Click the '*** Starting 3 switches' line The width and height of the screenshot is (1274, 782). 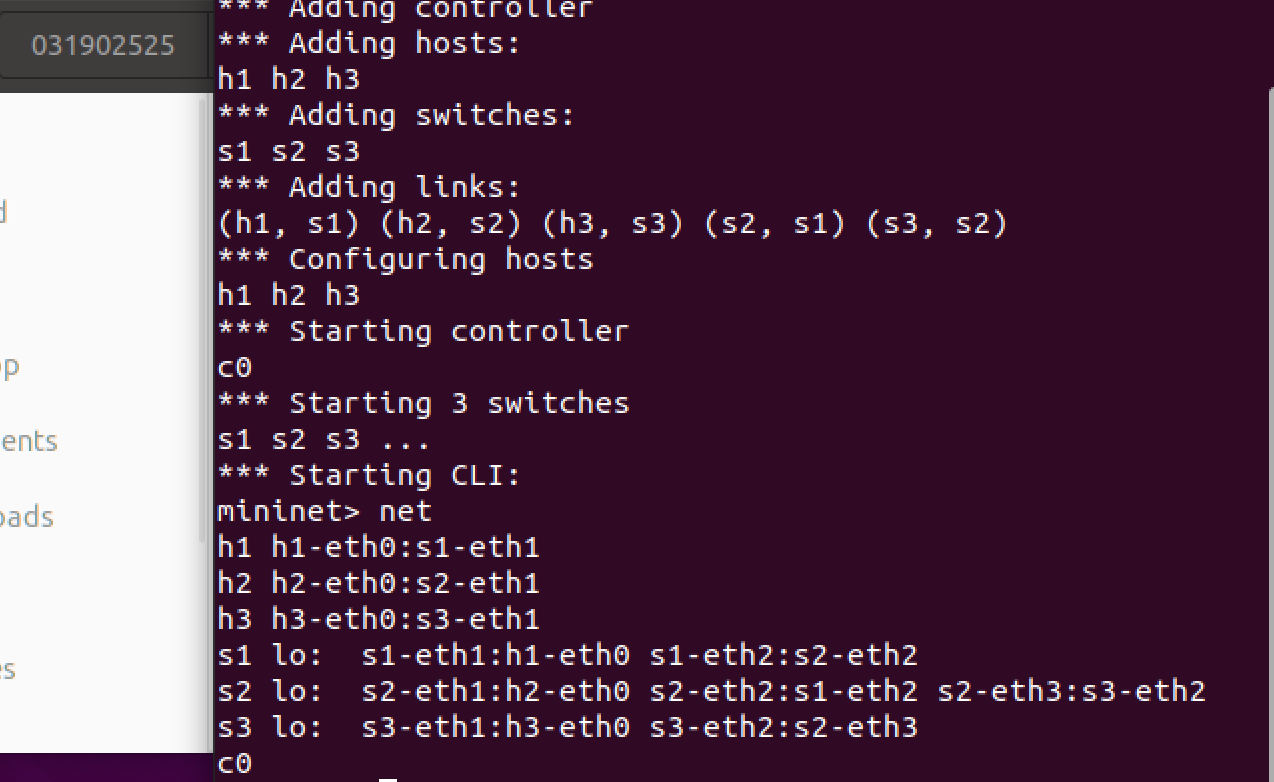pyautogui.click(x=423, y=403)
